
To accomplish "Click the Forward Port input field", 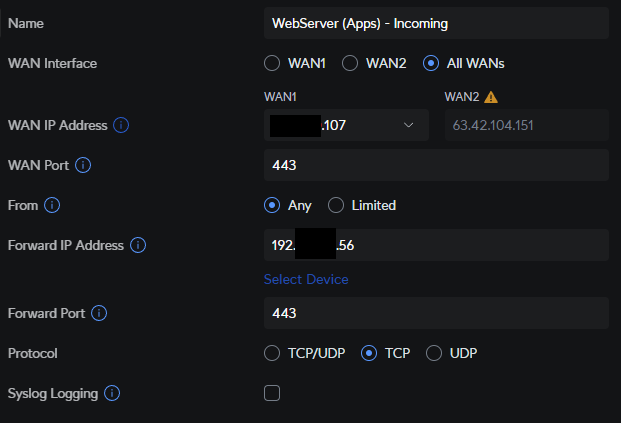I will coord(436,313).
